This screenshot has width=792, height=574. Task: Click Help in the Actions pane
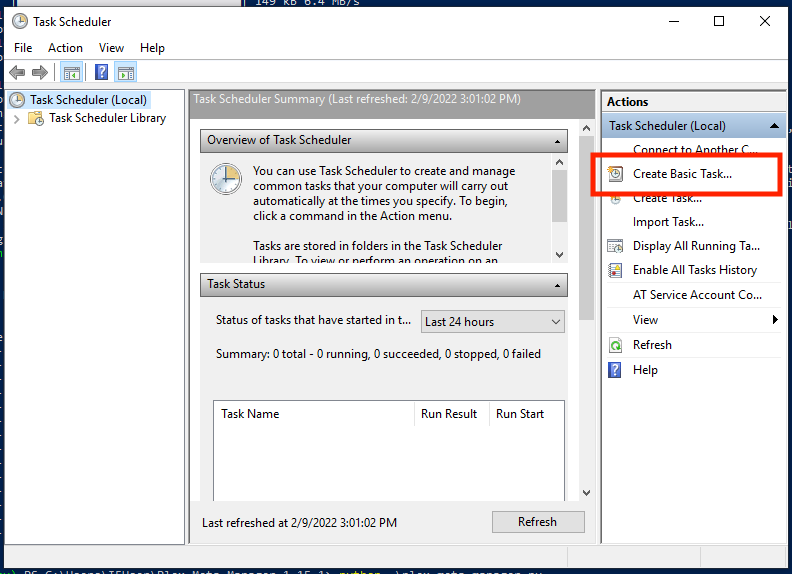point(645,370)
